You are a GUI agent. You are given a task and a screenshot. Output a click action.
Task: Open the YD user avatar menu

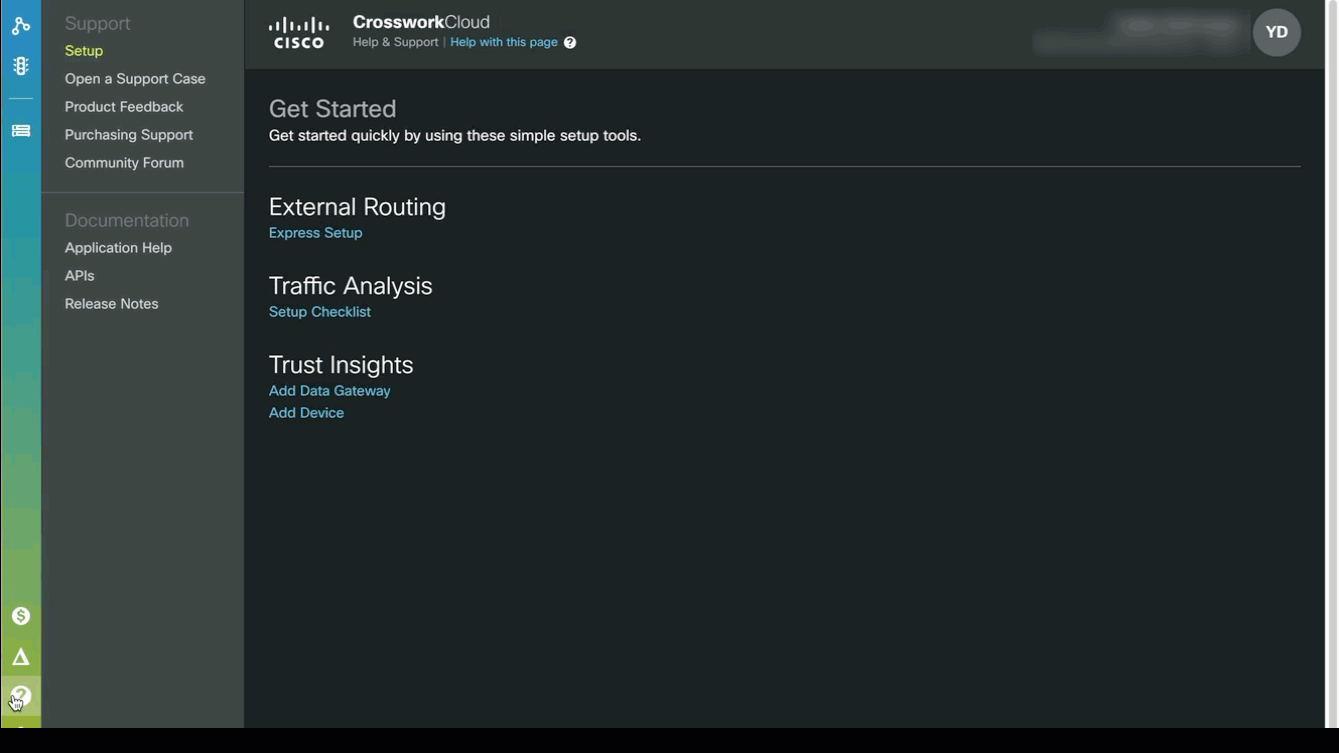(x=1276, y=32)
